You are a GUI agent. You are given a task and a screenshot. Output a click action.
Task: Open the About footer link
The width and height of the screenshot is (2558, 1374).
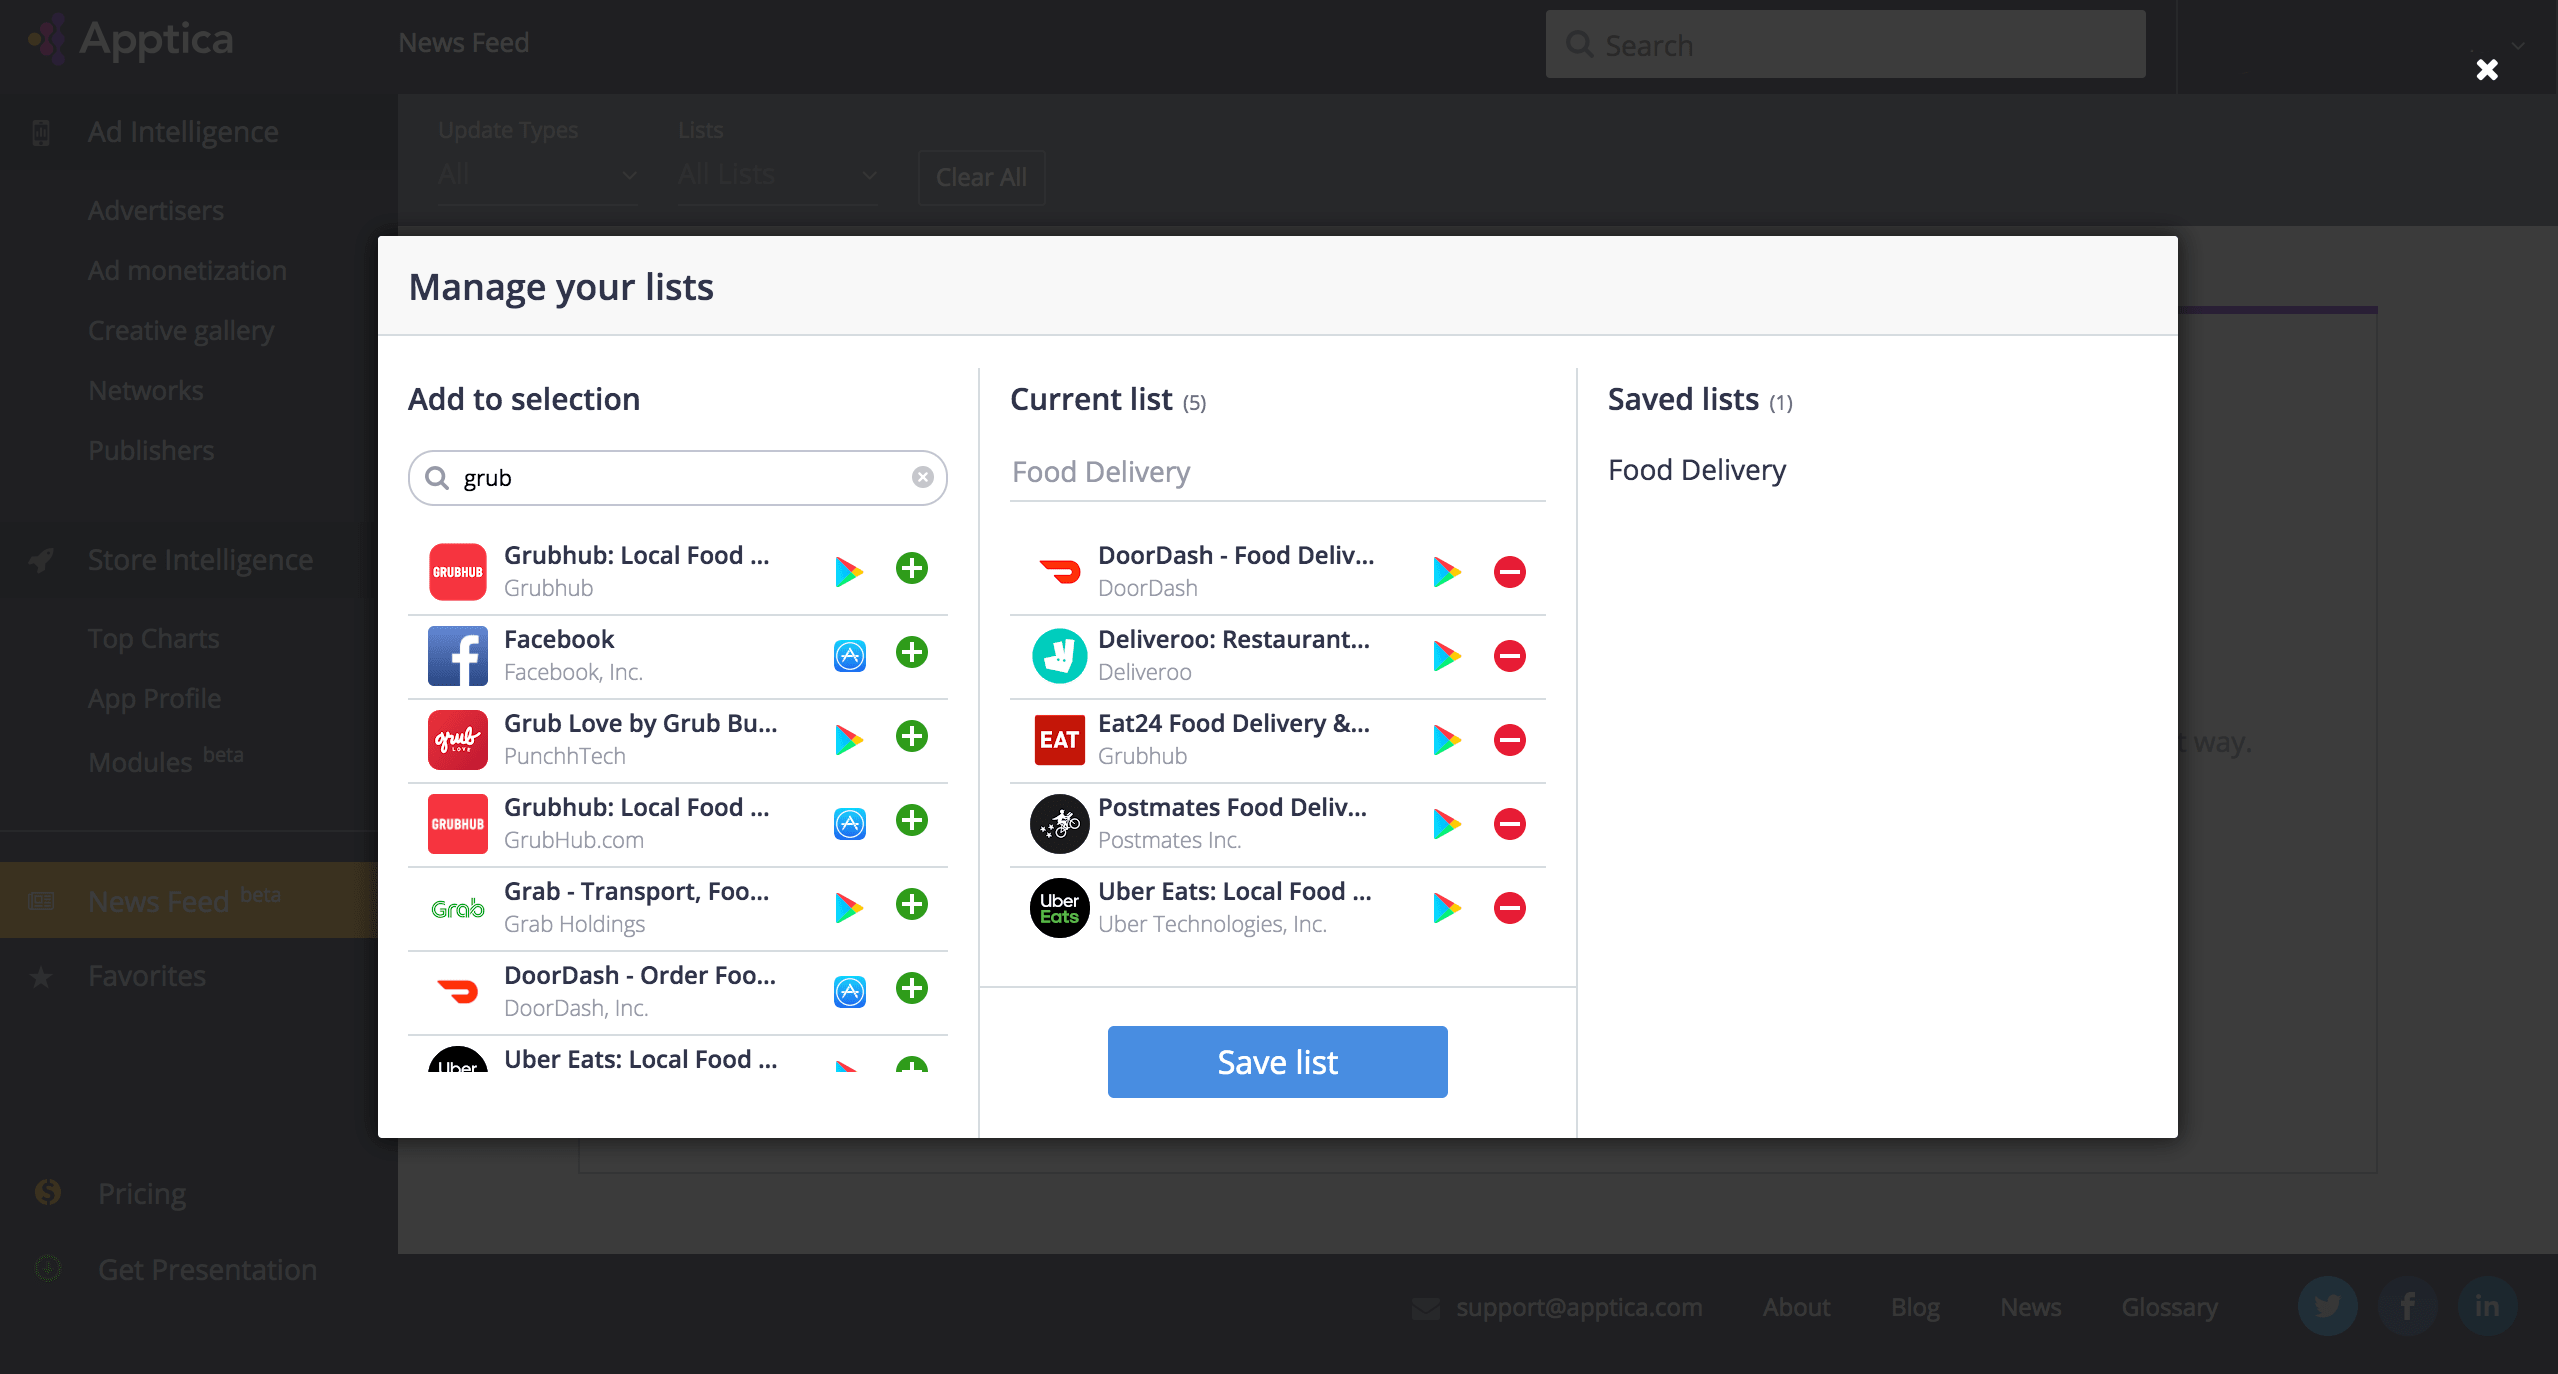pyautogui.click(x=1796, y=1307)
